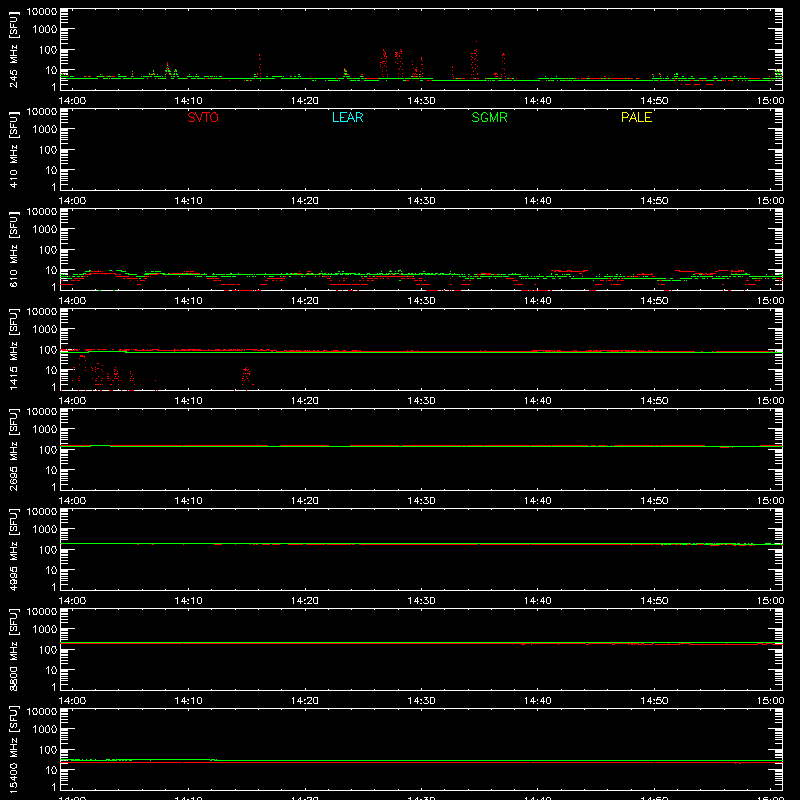Click red burst cluster near 14:15 in 1415 MHz plot
Screen dimensions: 800x800
point(246,378)
